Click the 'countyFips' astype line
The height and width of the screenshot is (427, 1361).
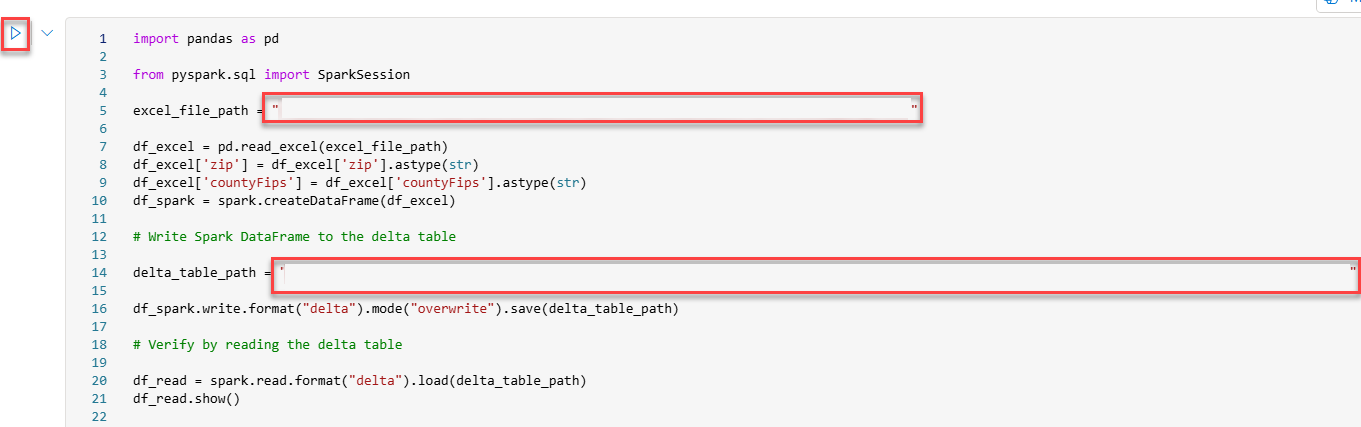[x=358, y=182]
